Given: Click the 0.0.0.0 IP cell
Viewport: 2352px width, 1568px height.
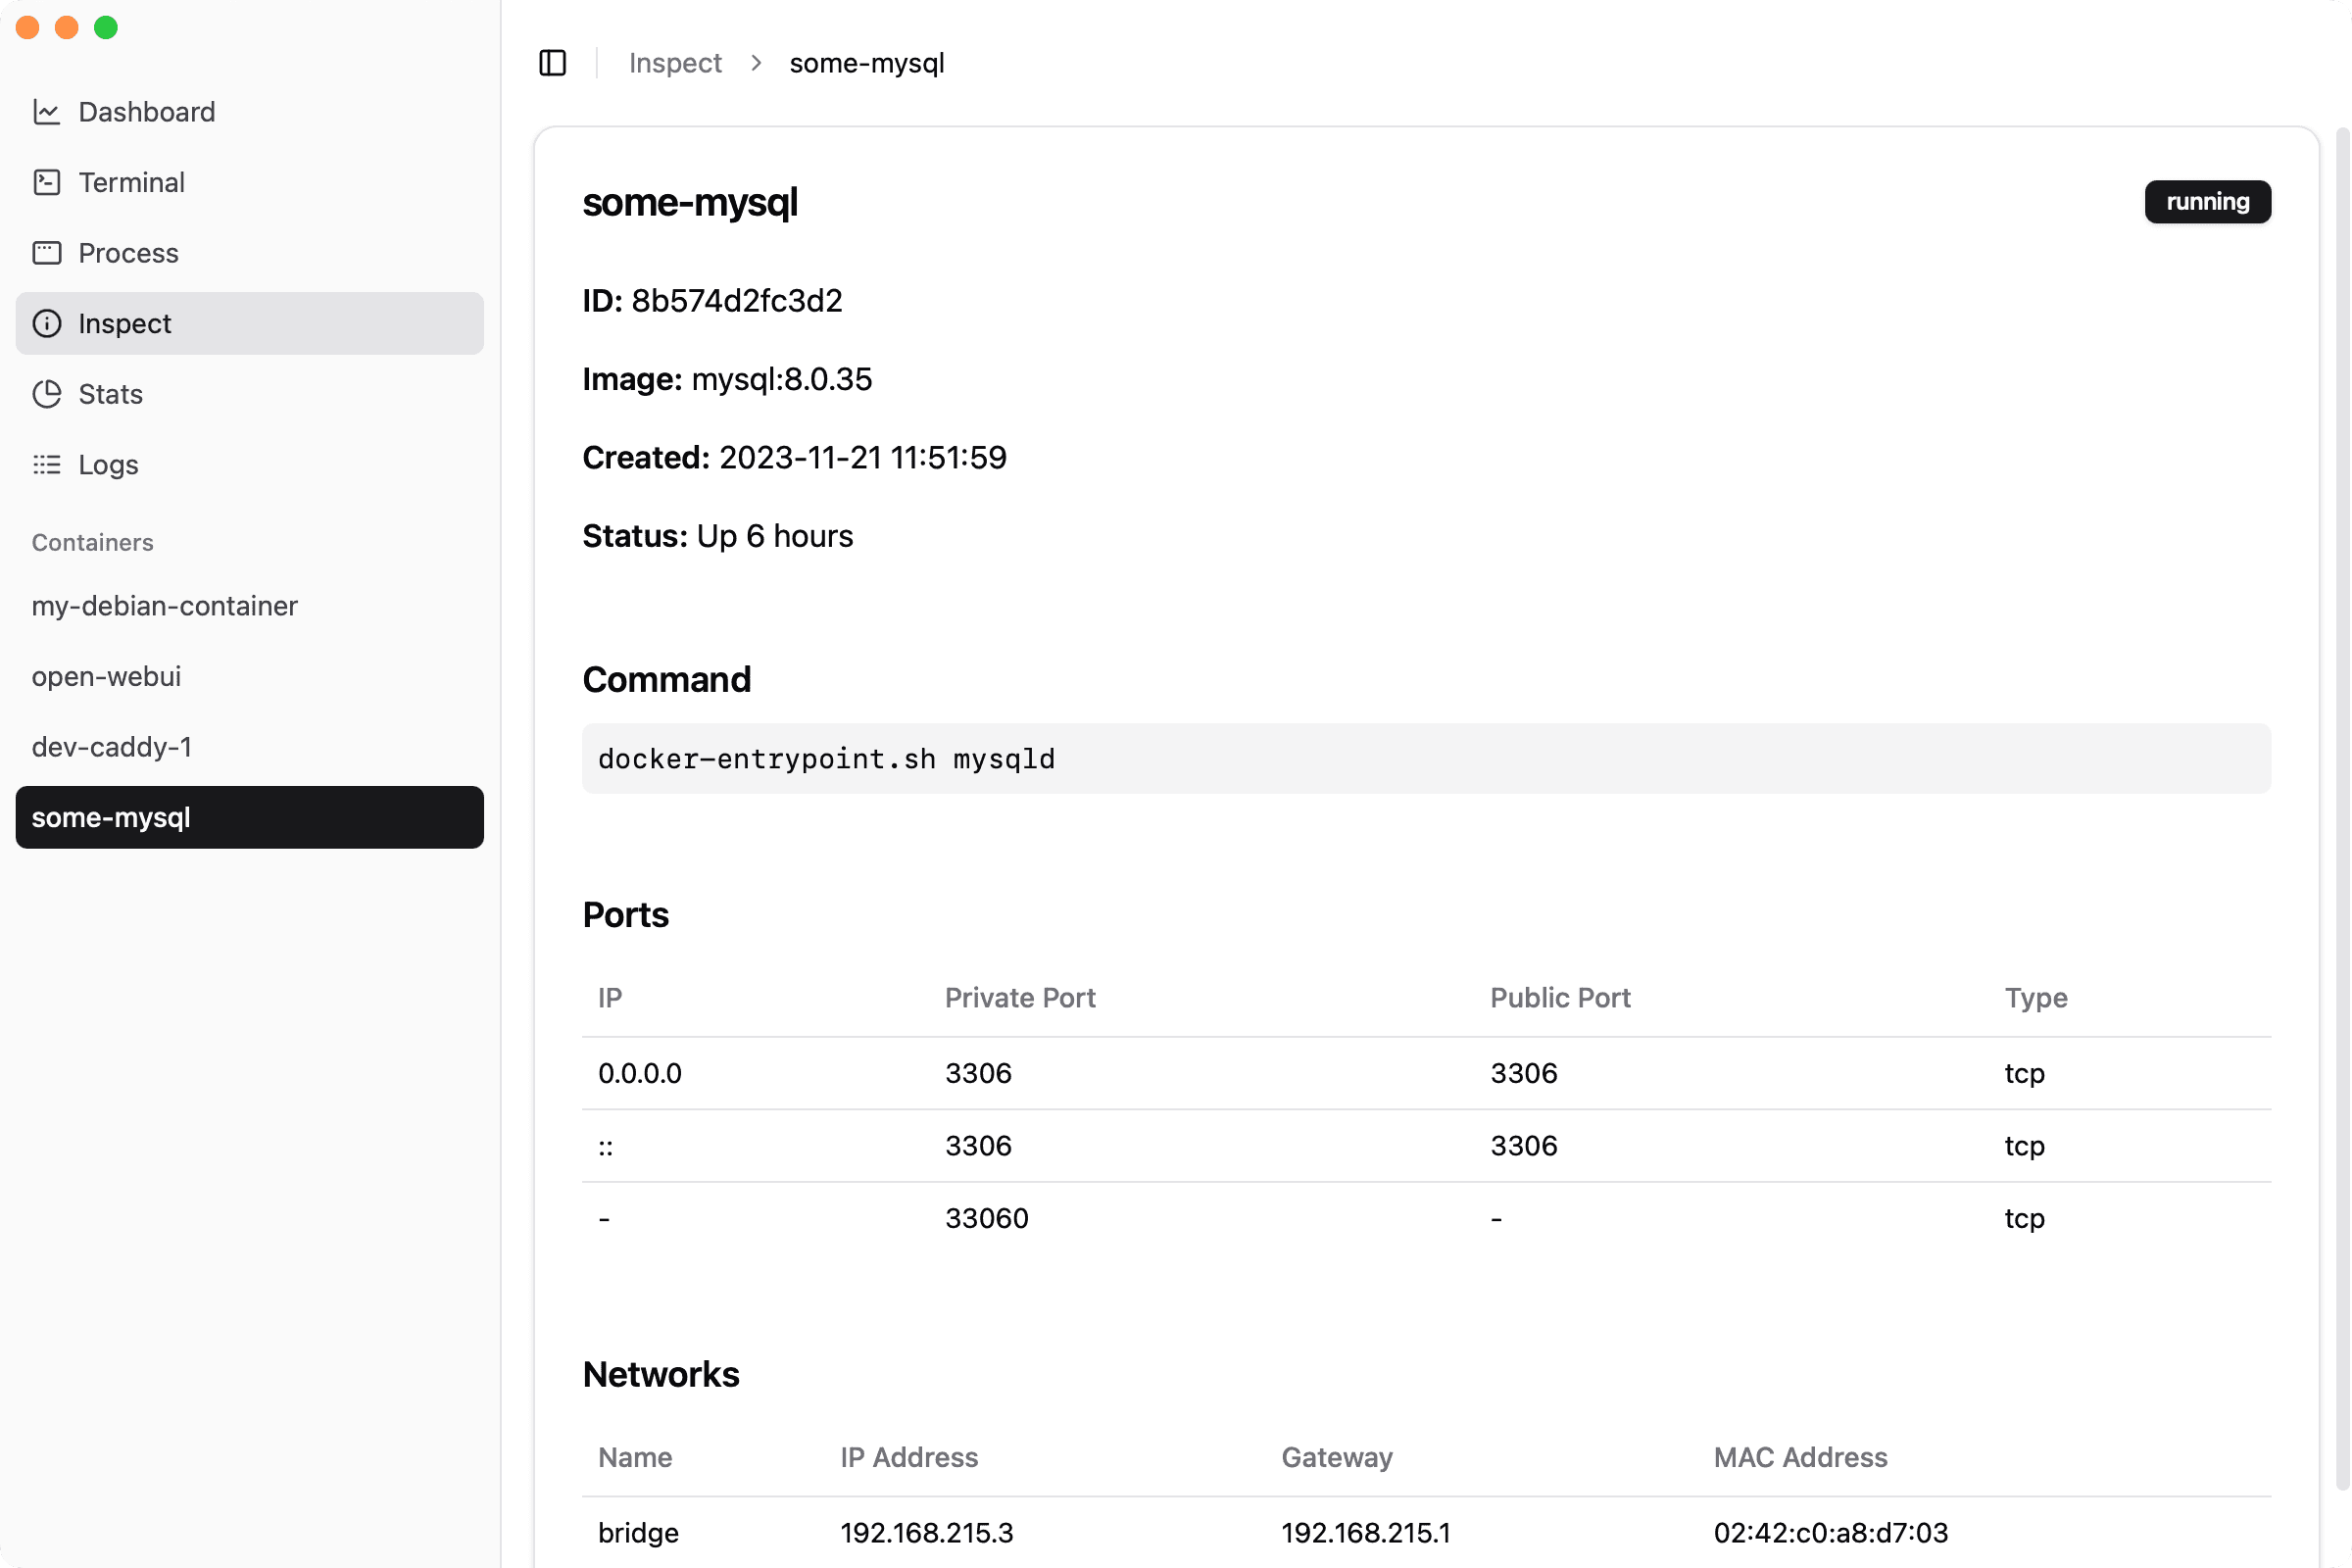Looking at the screenshot, I should tap(640, 1073).
